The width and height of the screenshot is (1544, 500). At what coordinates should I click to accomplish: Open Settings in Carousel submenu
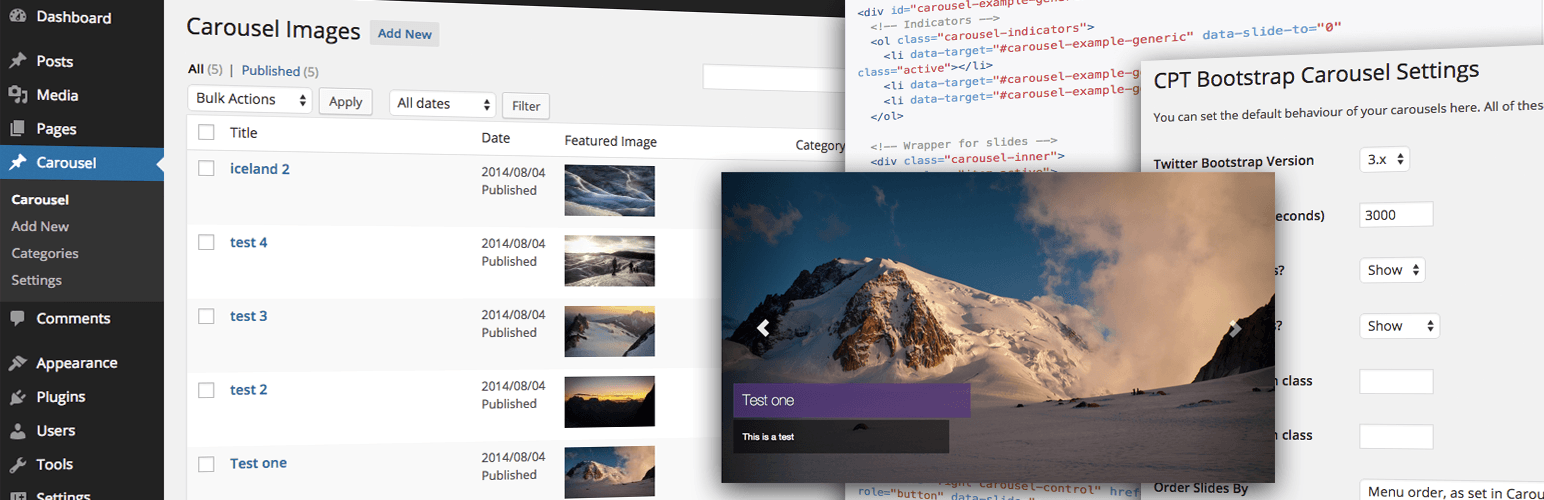36,280
